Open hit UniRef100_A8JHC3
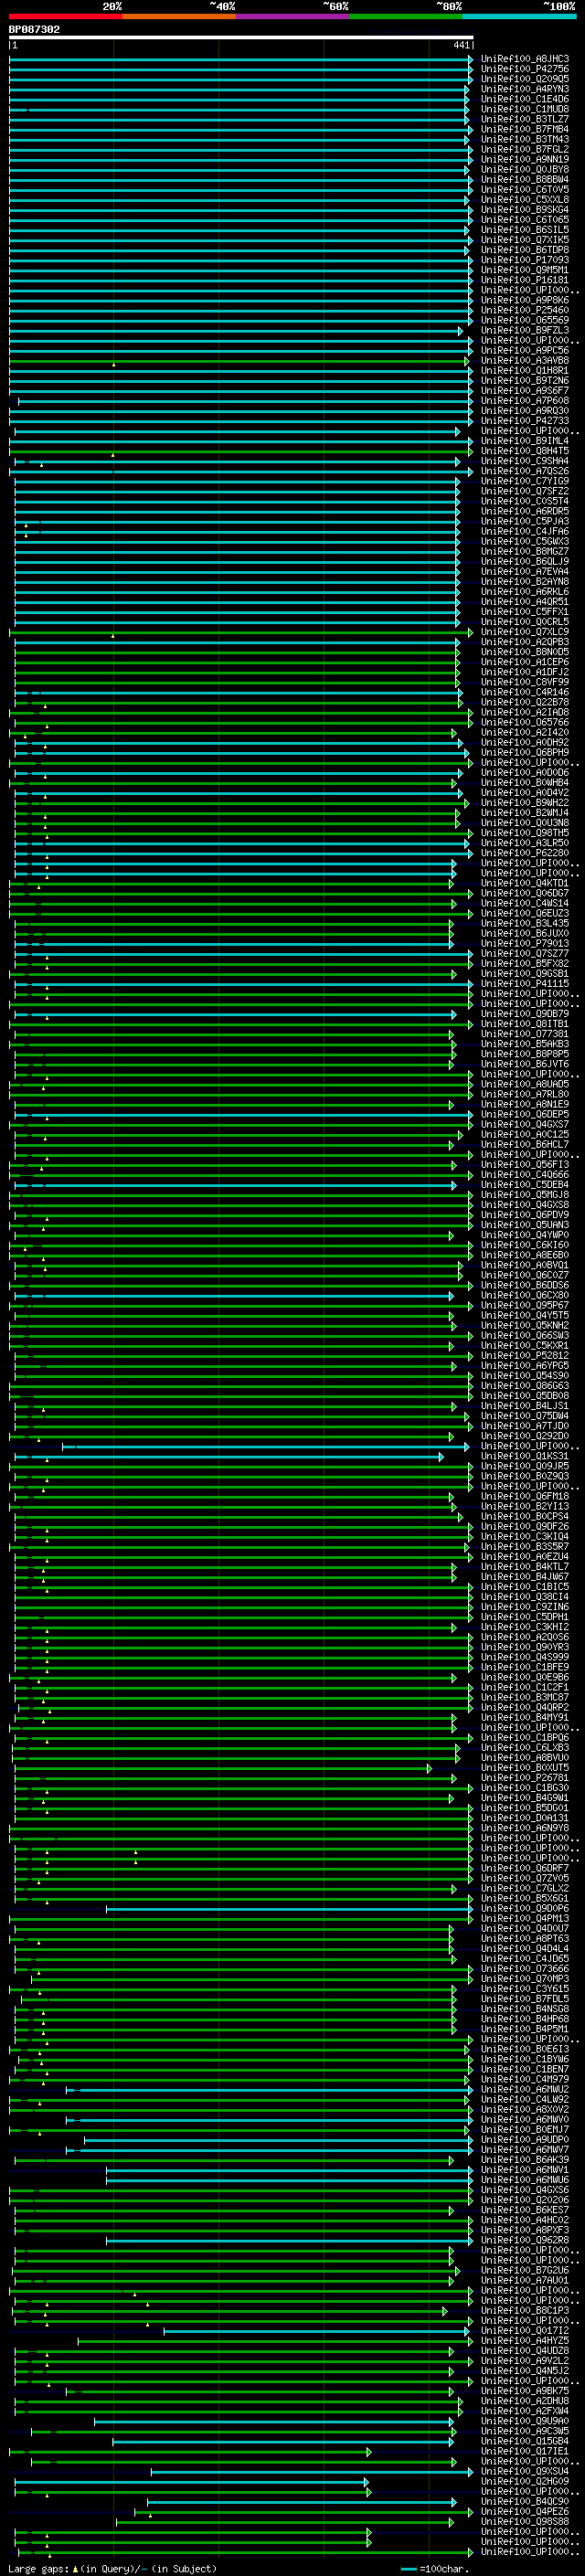585x2576 pixels. coord(525,59)
